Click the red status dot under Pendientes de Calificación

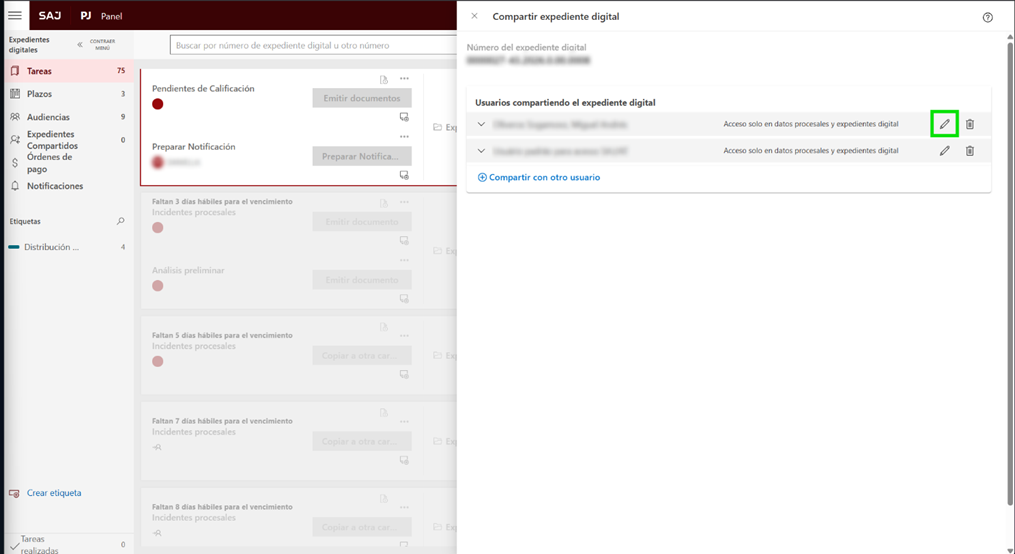[x=158, y=104]
